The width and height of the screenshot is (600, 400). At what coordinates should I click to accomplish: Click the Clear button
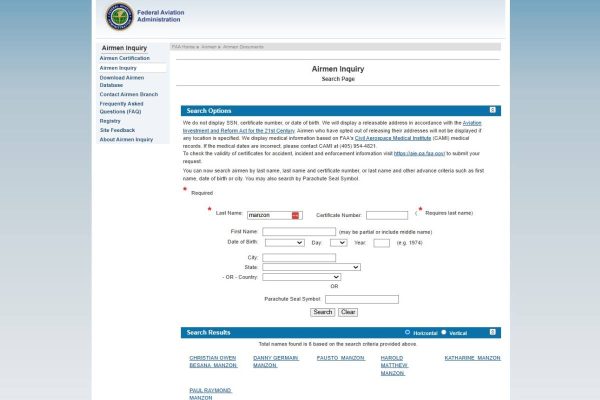pyautogui.click(x=348, y=312)
